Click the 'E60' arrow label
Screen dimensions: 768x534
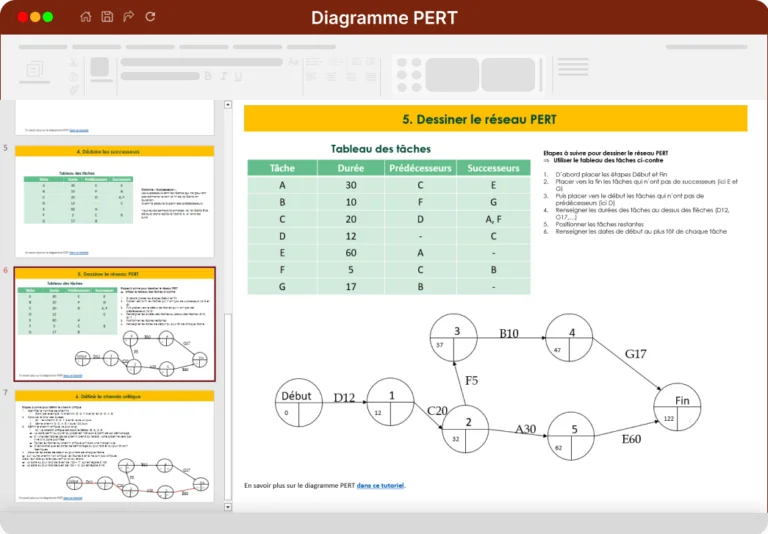[x=631, y=439]
